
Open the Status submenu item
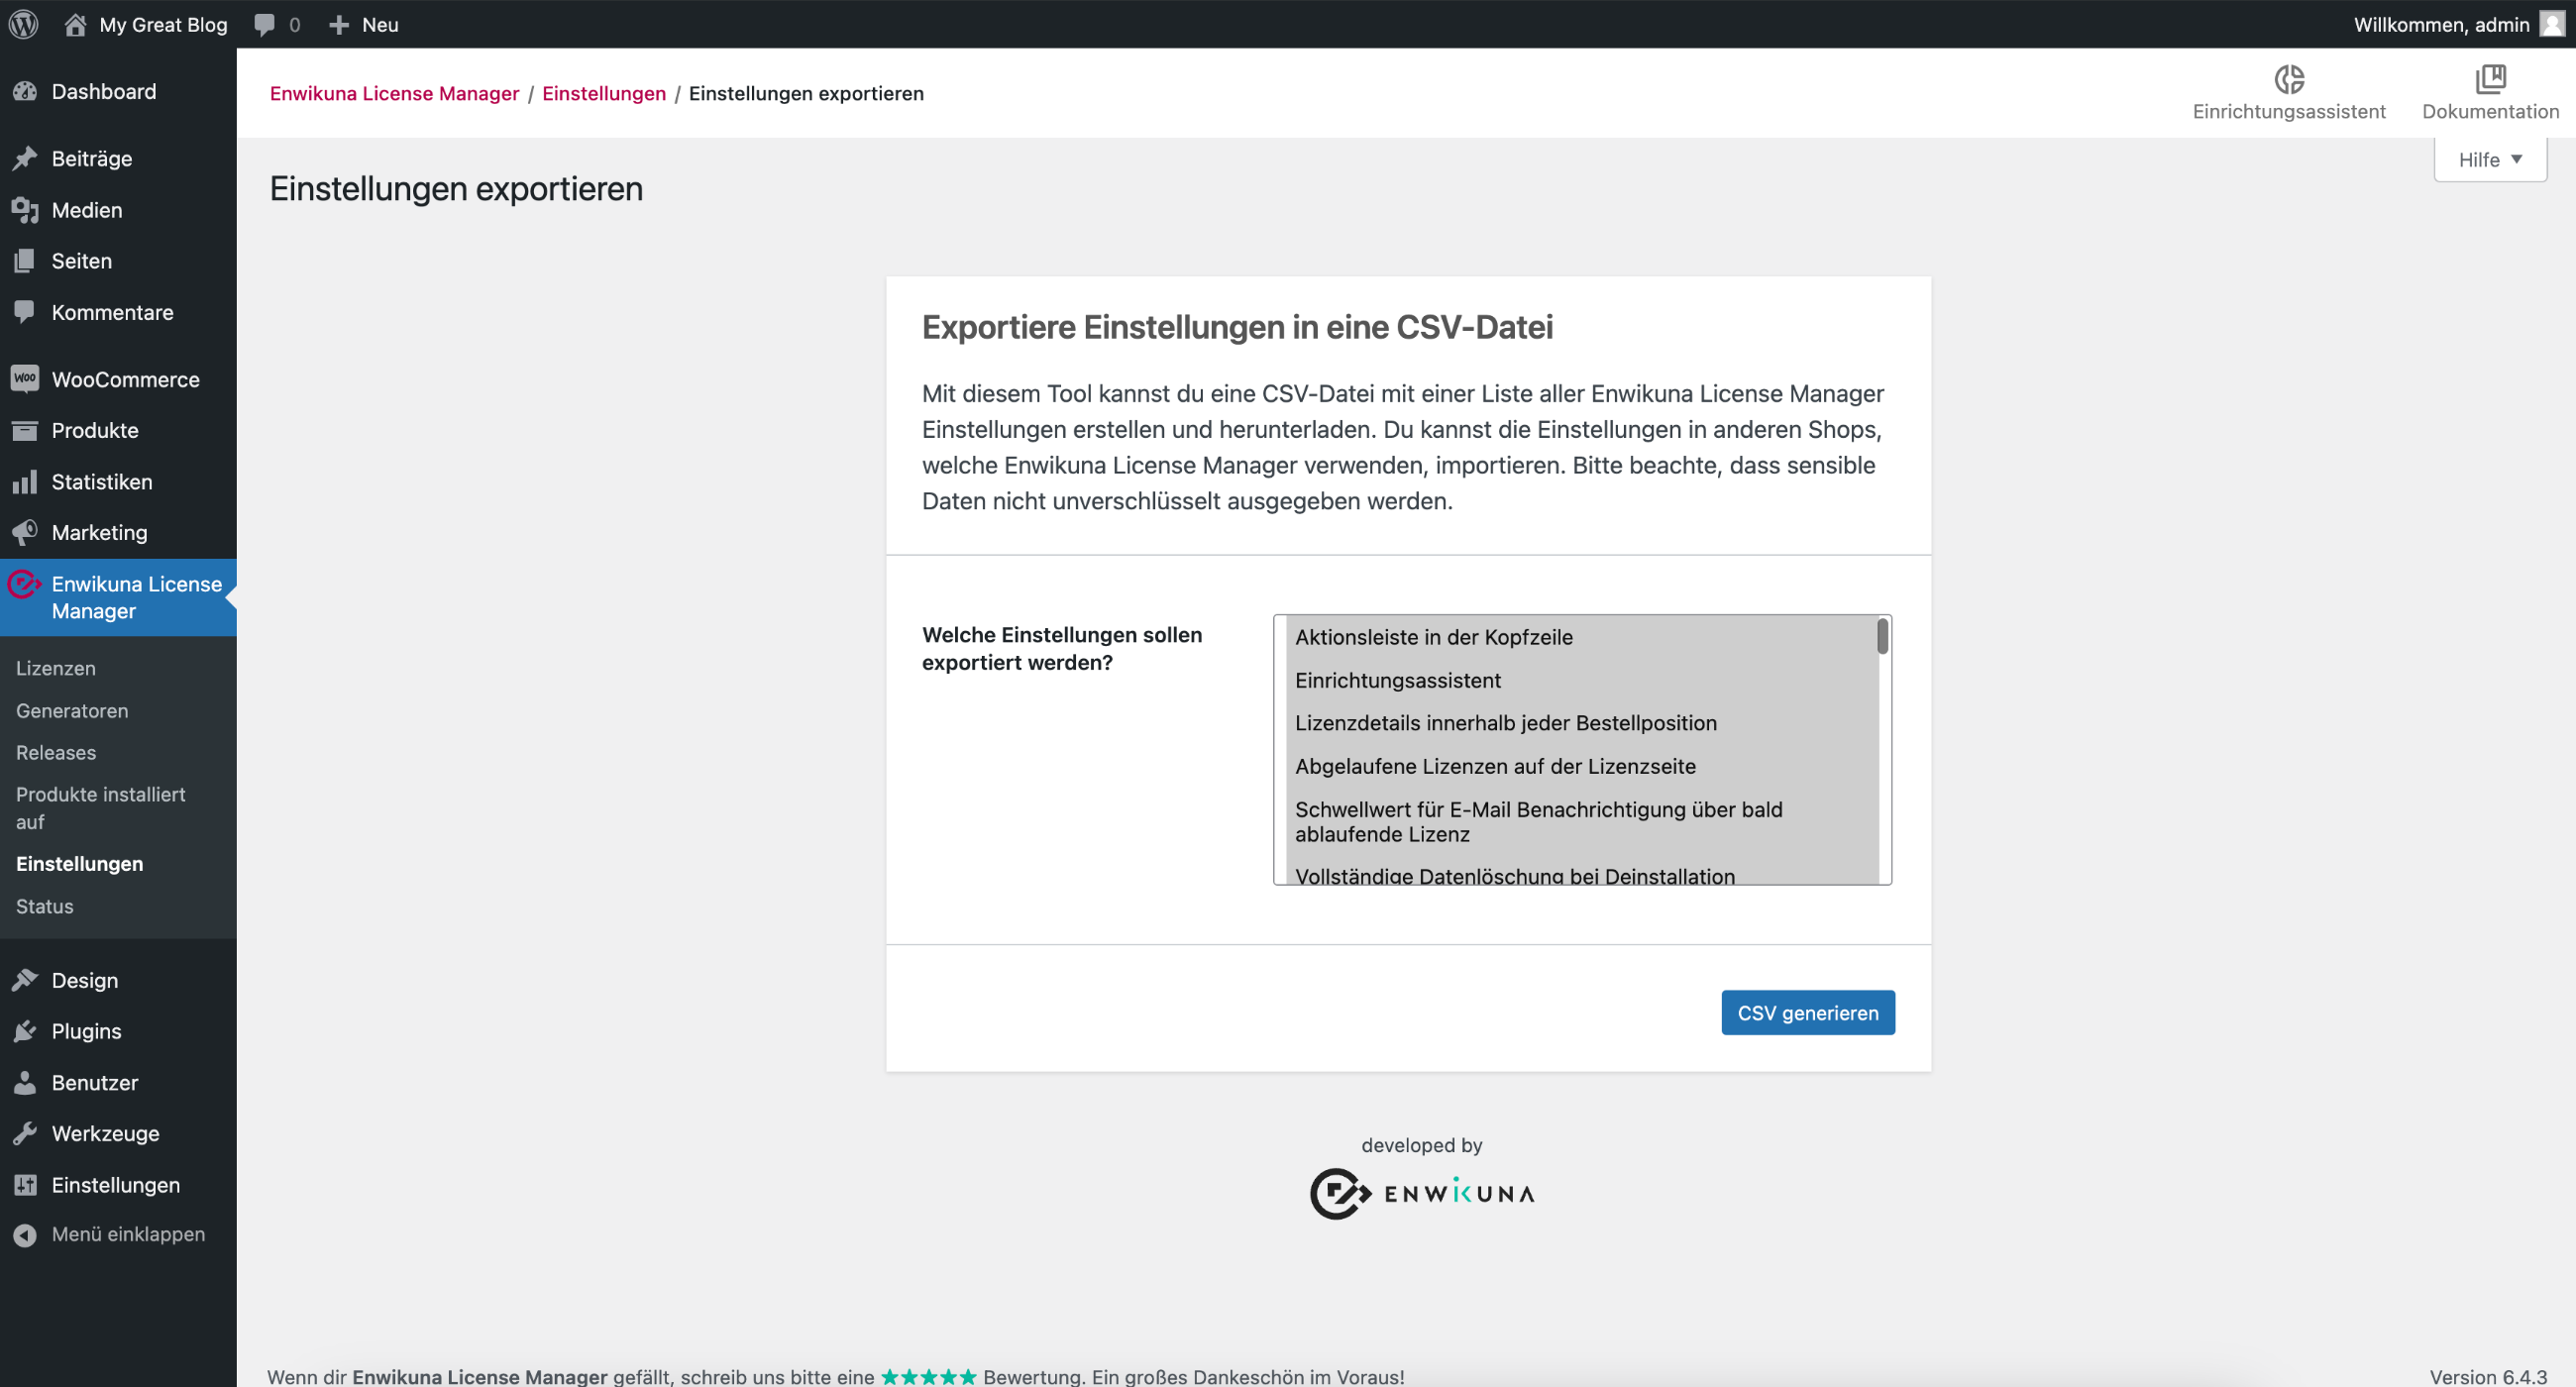point(44,906)
